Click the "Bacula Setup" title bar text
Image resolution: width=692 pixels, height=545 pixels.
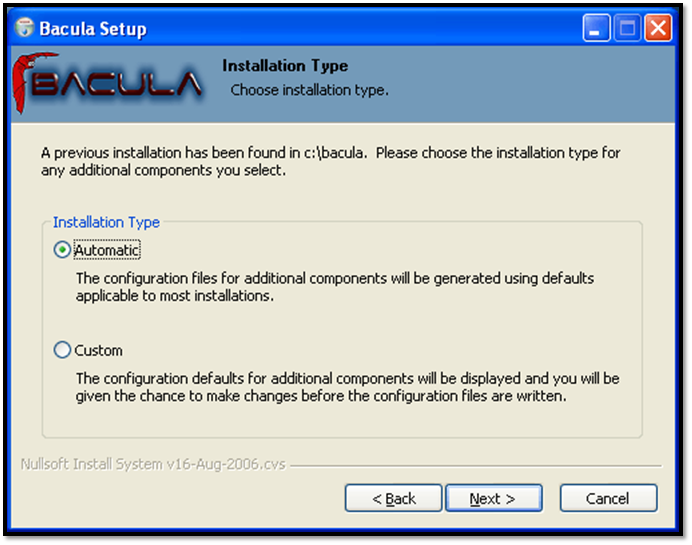(x=92, y=28)
